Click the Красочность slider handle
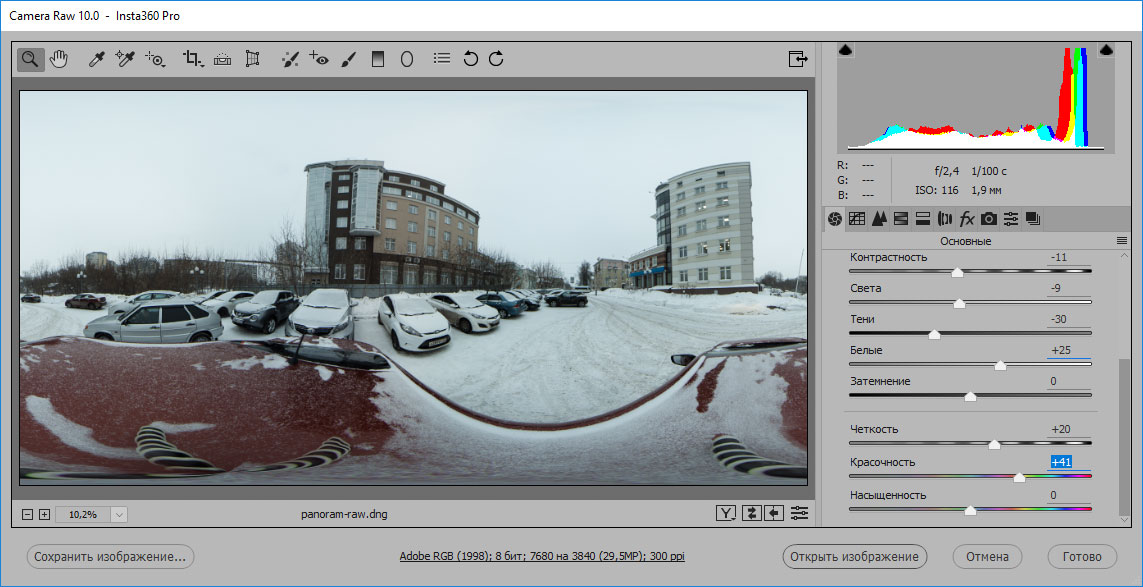 click(x=1019, y=478)
